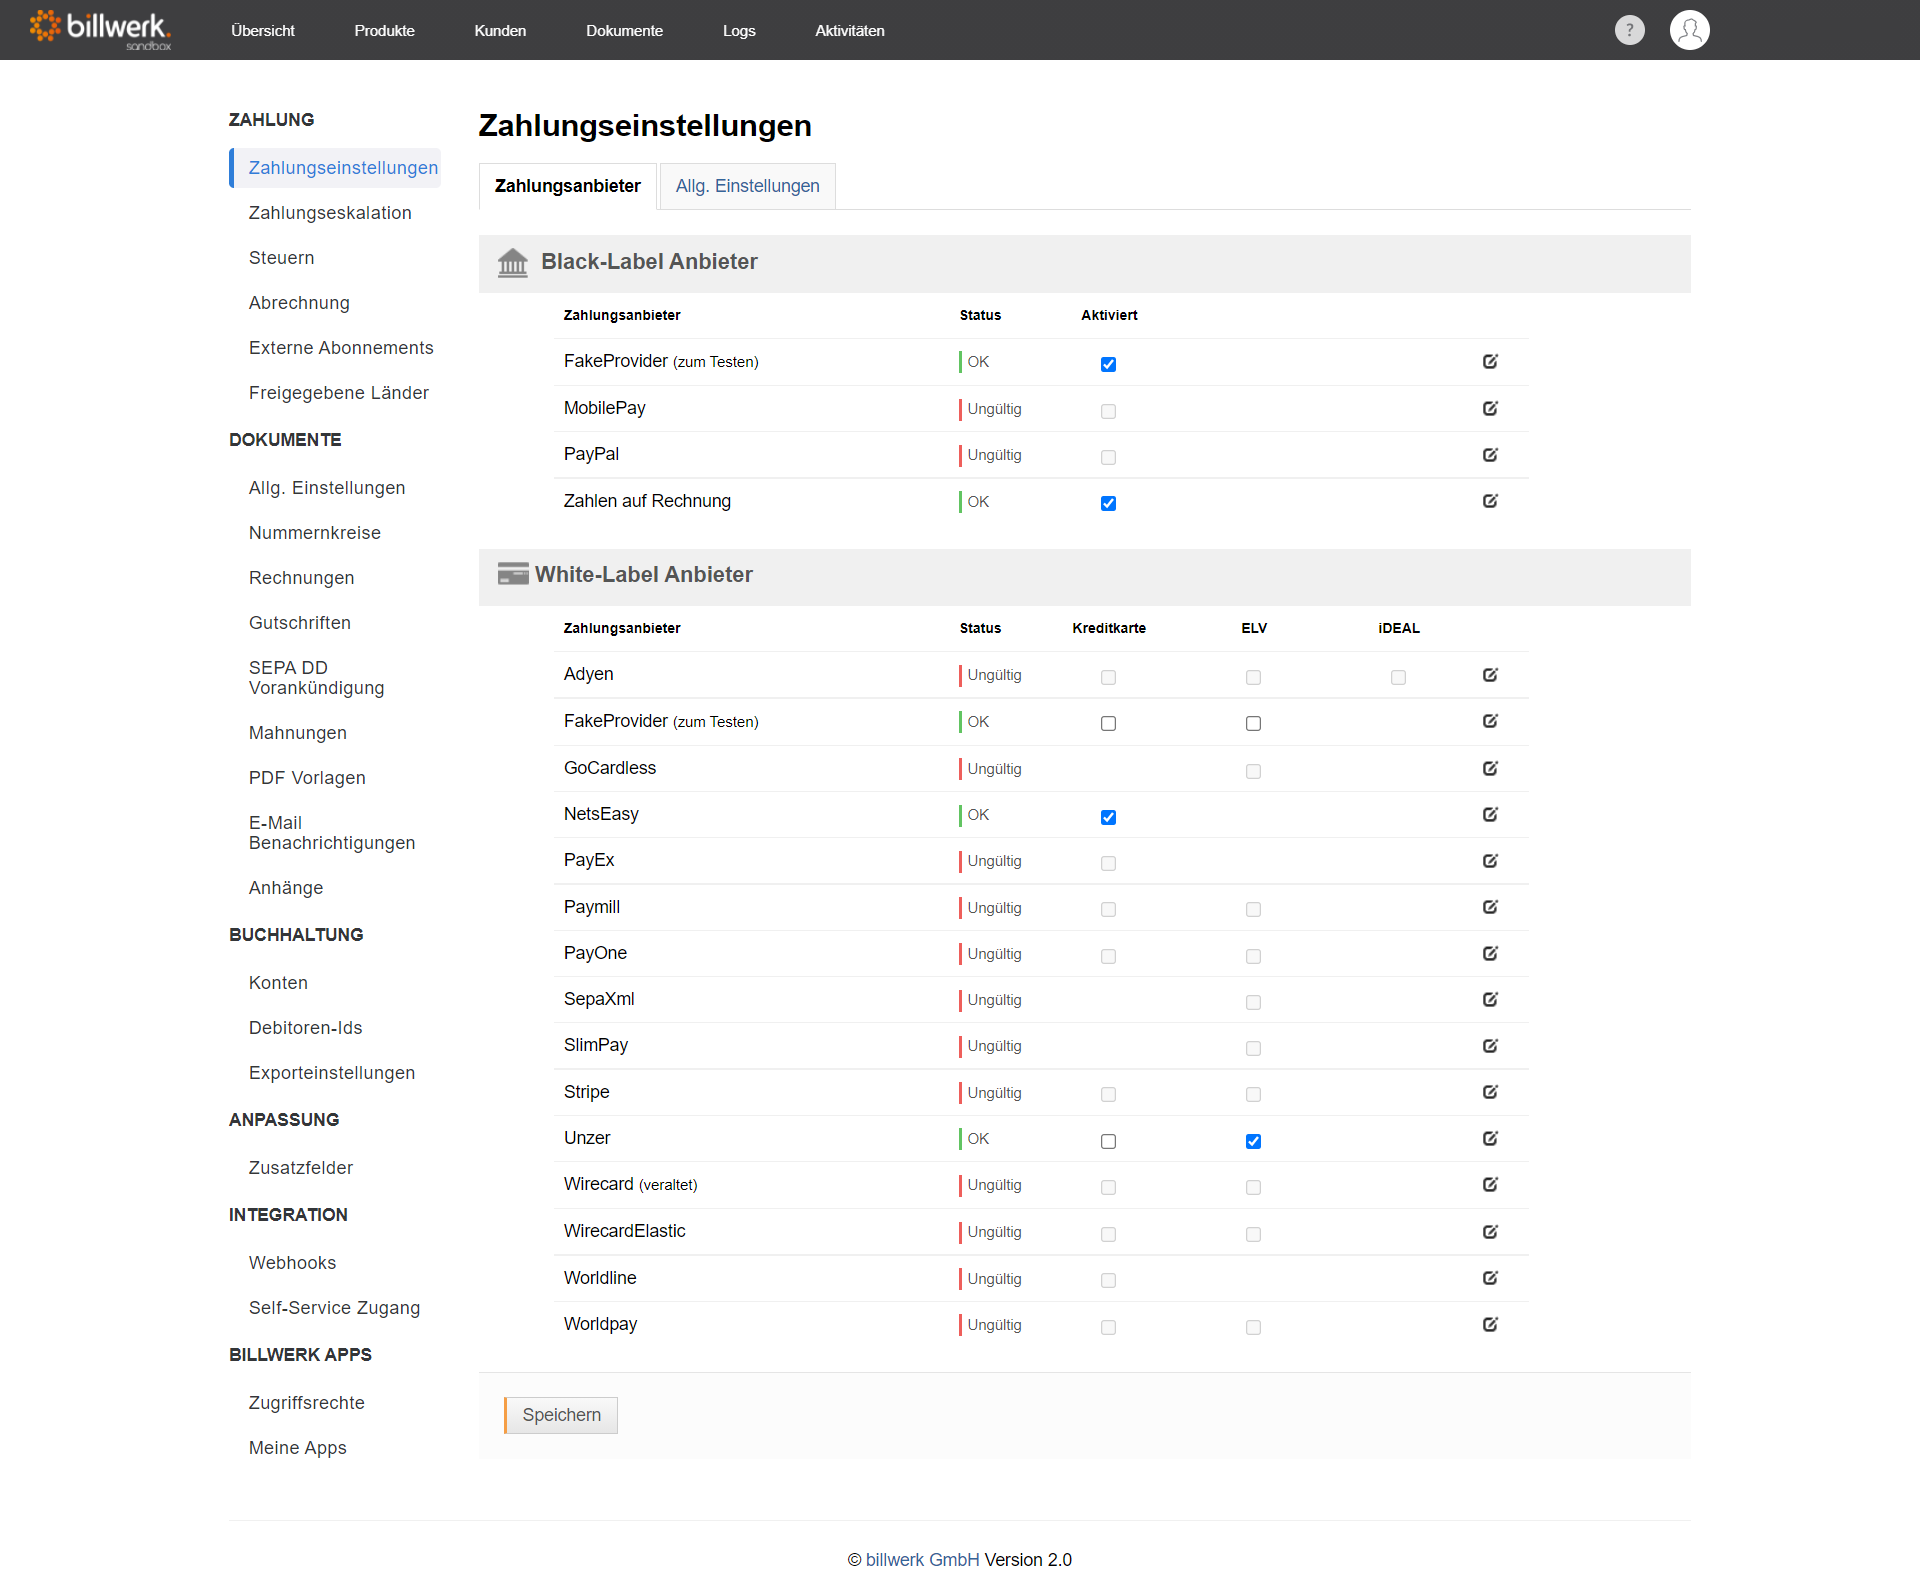Open Self-Service Zugang sidebar link
1920x1585 pixels.
coord(334,1308)
